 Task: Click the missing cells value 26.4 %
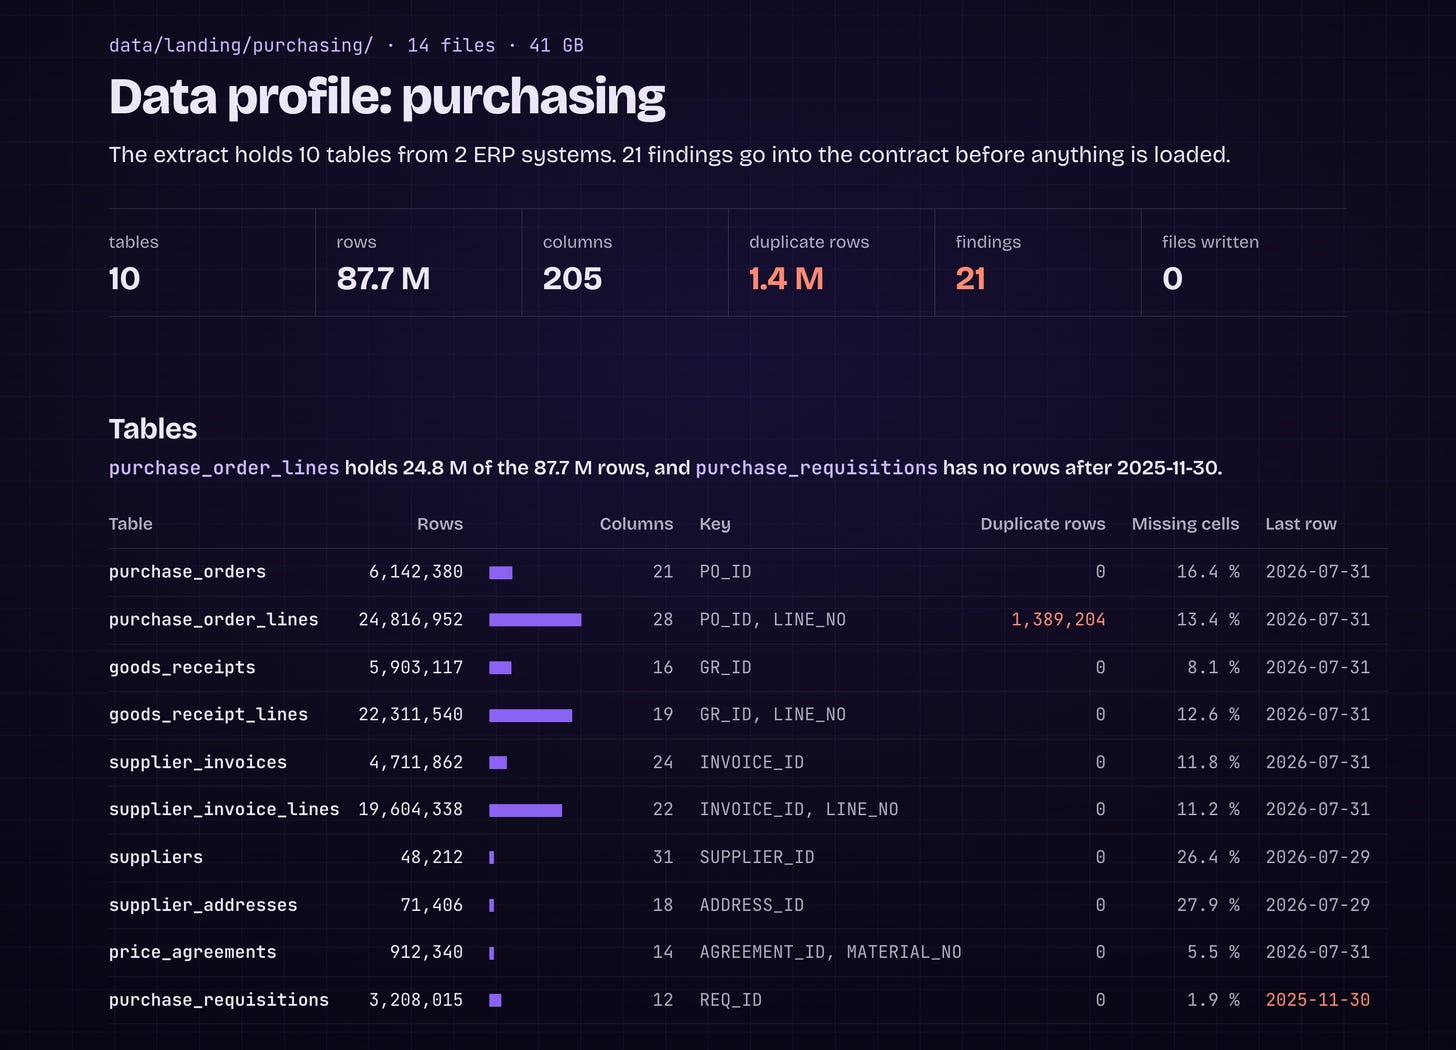tap(1208, 857)
